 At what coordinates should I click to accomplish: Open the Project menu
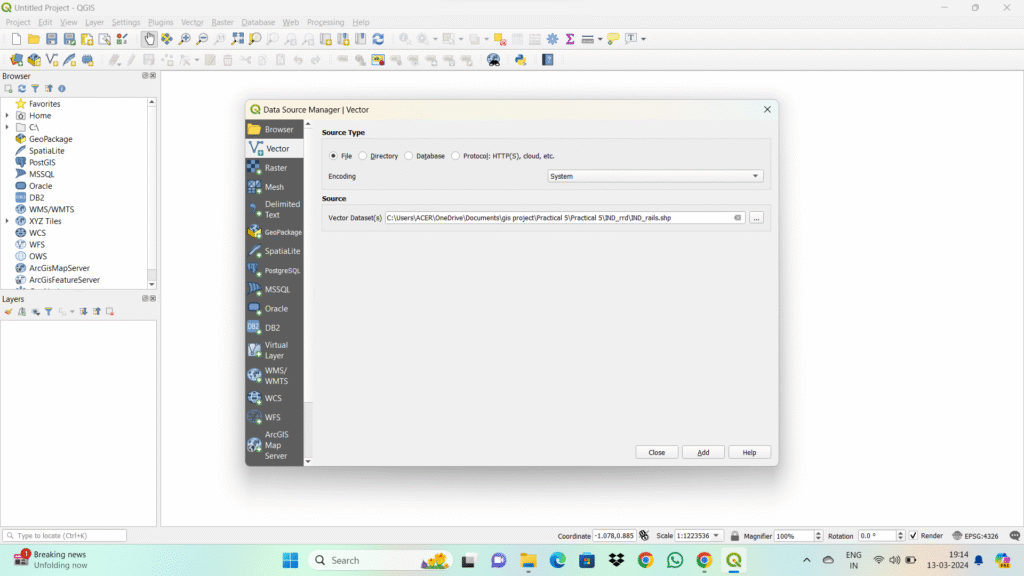click(18, 22)
